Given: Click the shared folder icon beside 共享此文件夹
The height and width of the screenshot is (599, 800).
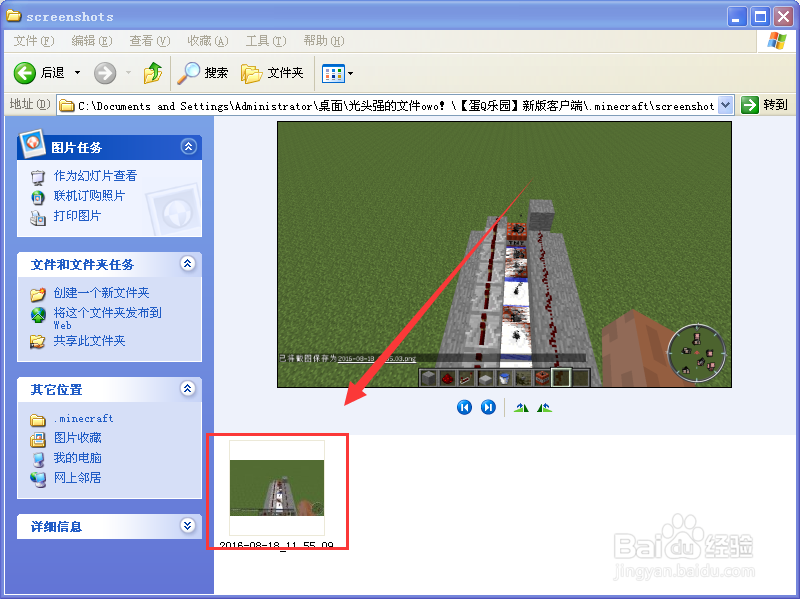Looking at the screenshot, I should 38,341.
